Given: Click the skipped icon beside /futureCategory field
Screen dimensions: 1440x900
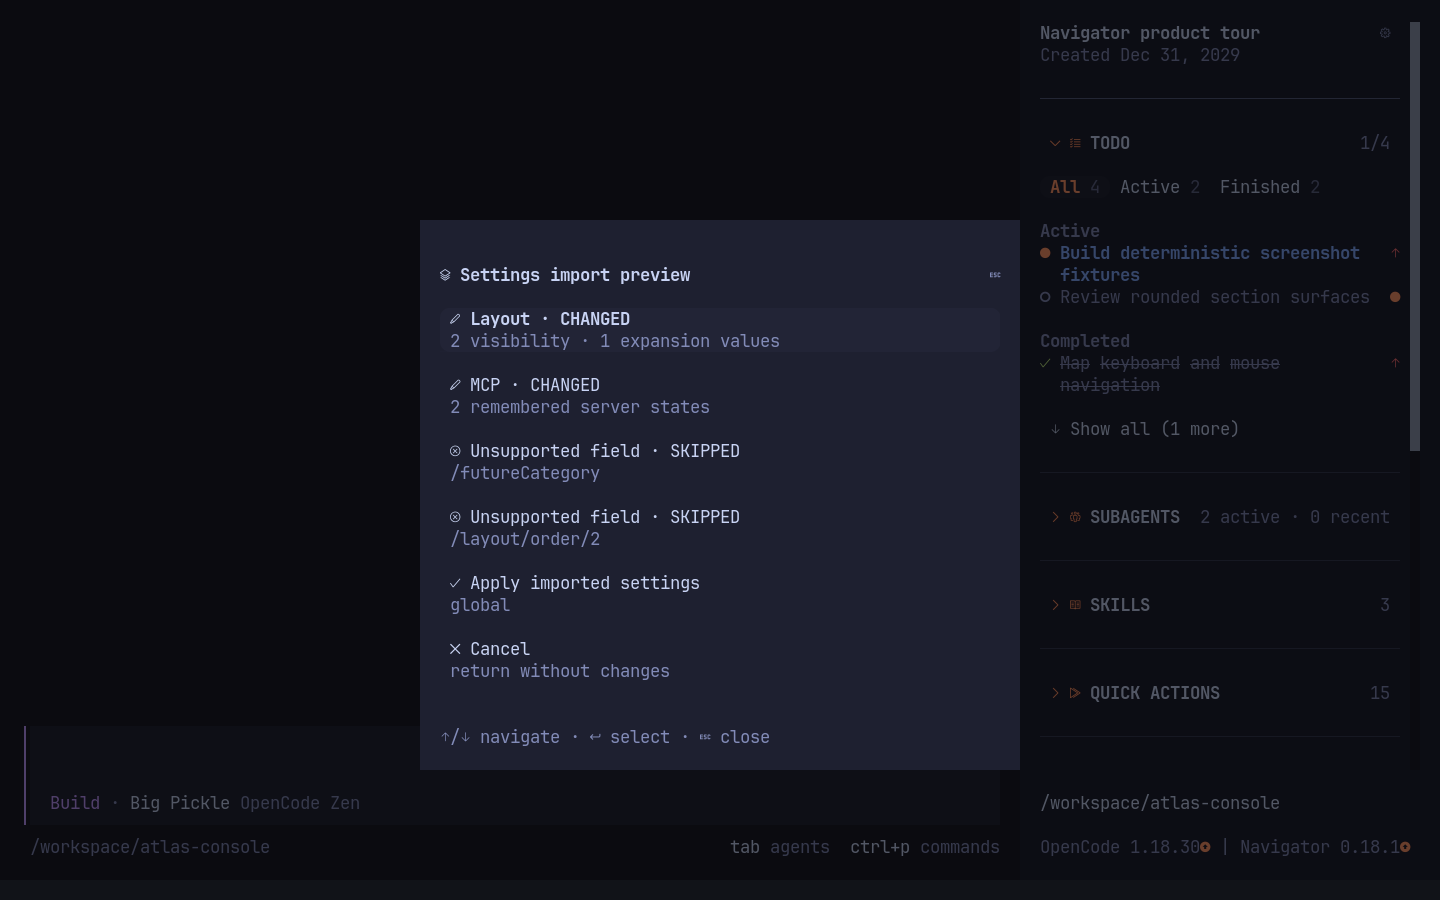Looking at the screenshot, I should tap(455, 451).
